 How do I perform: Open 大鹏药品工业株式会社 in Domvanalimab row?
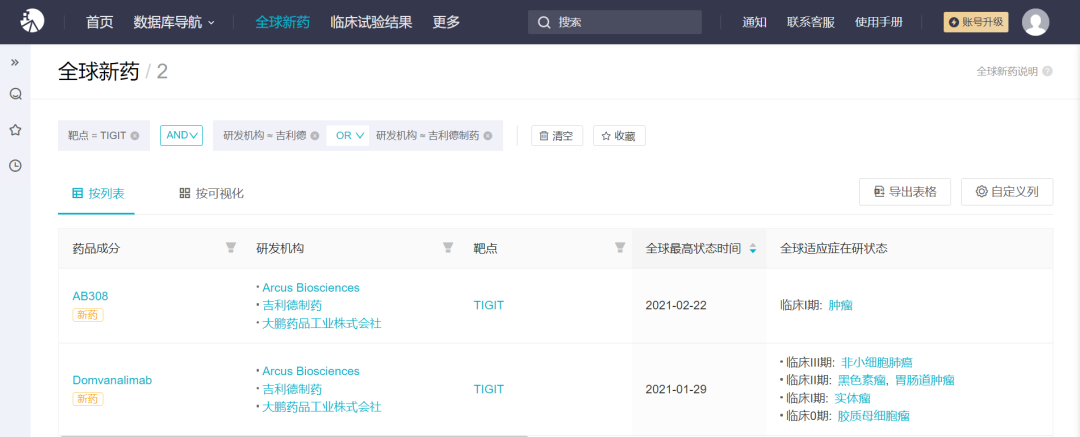(x=322, y=407)
